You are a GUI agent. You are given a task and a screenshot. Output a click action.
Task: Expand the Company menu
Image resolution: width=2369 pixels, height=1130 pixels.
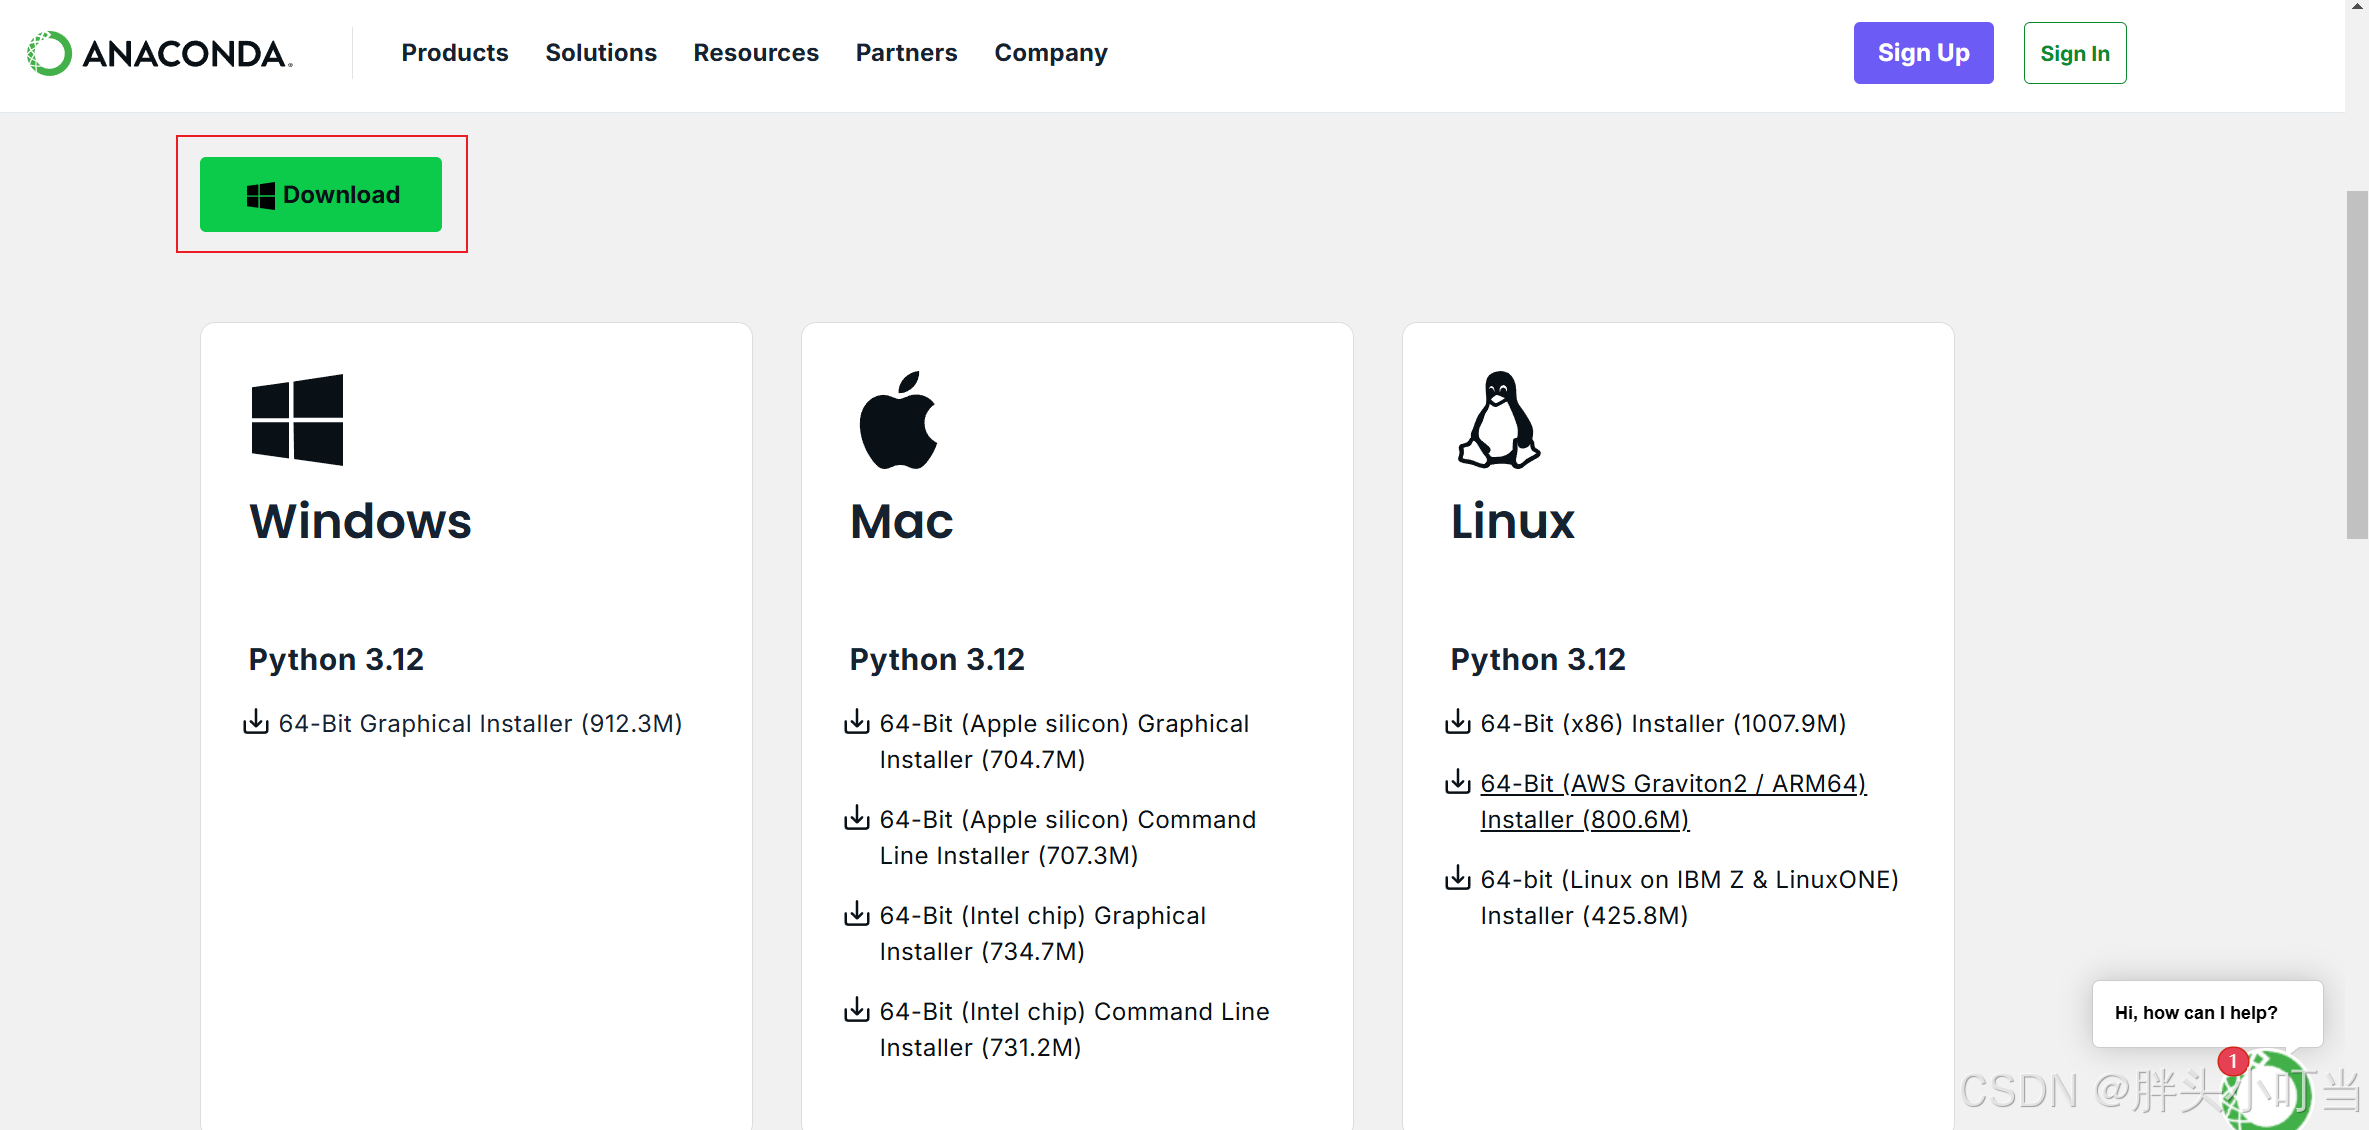click(1051, 53)
